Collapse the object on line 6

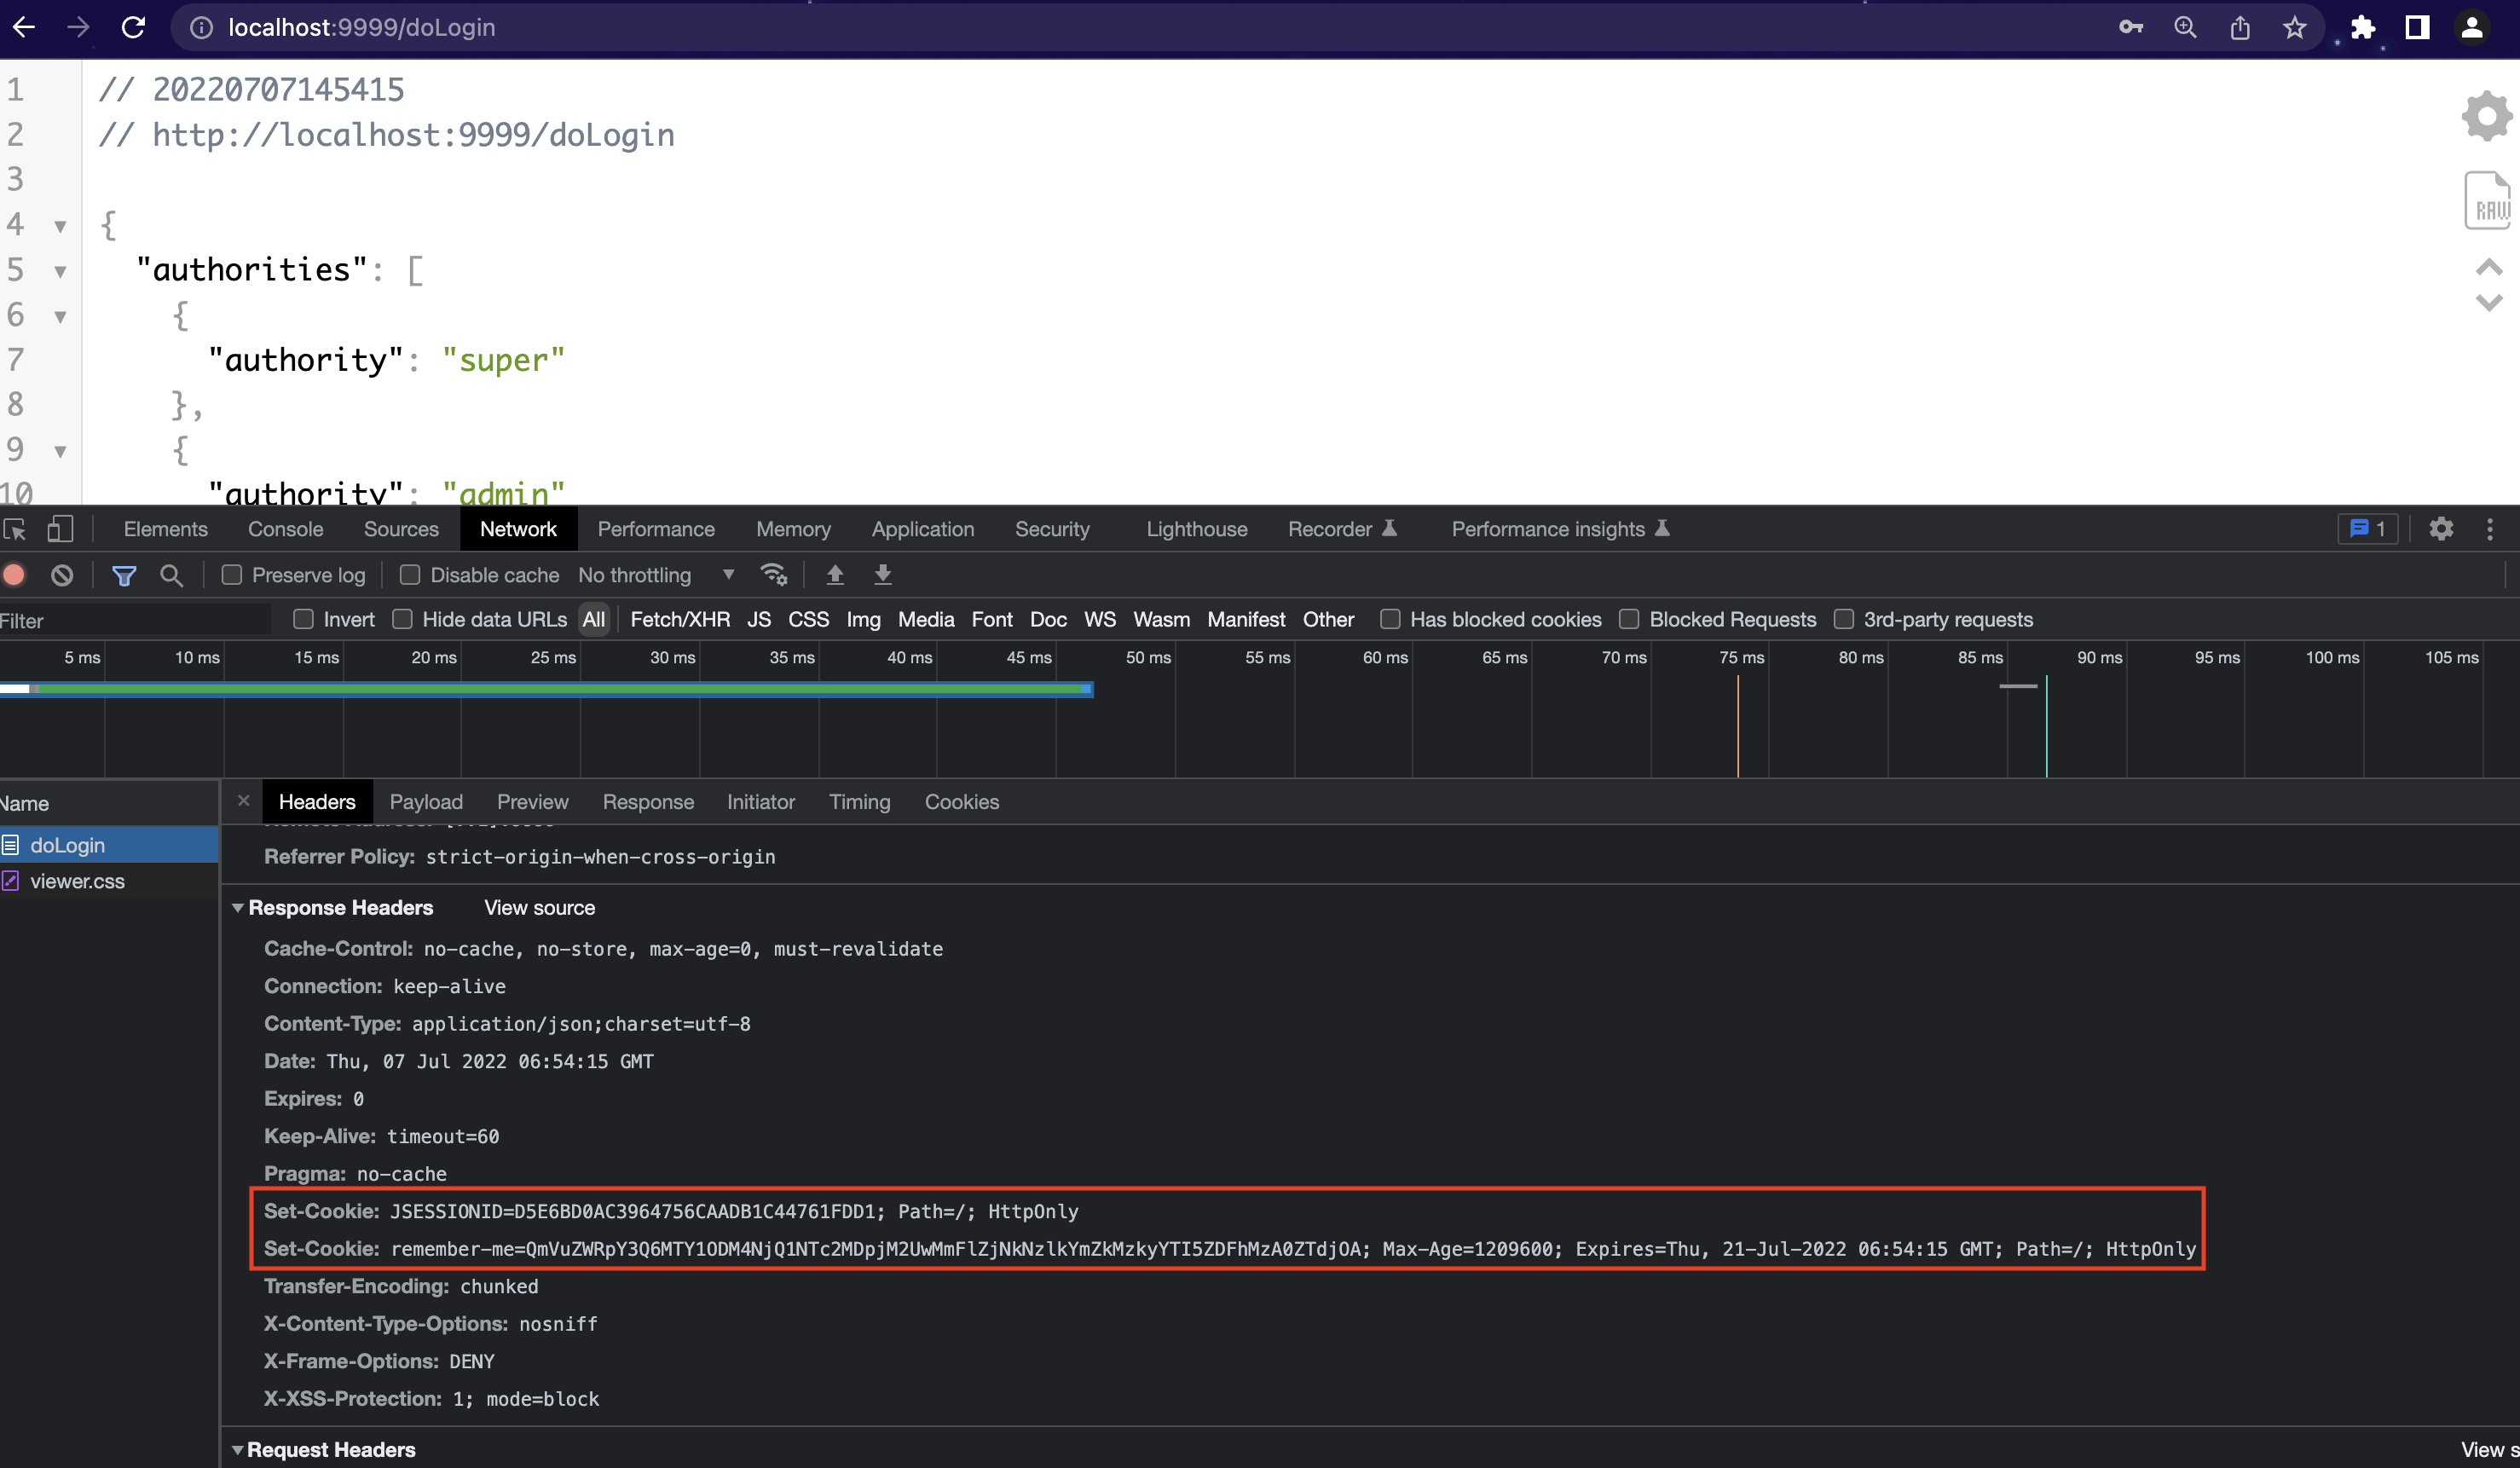(x=61, y=317)
